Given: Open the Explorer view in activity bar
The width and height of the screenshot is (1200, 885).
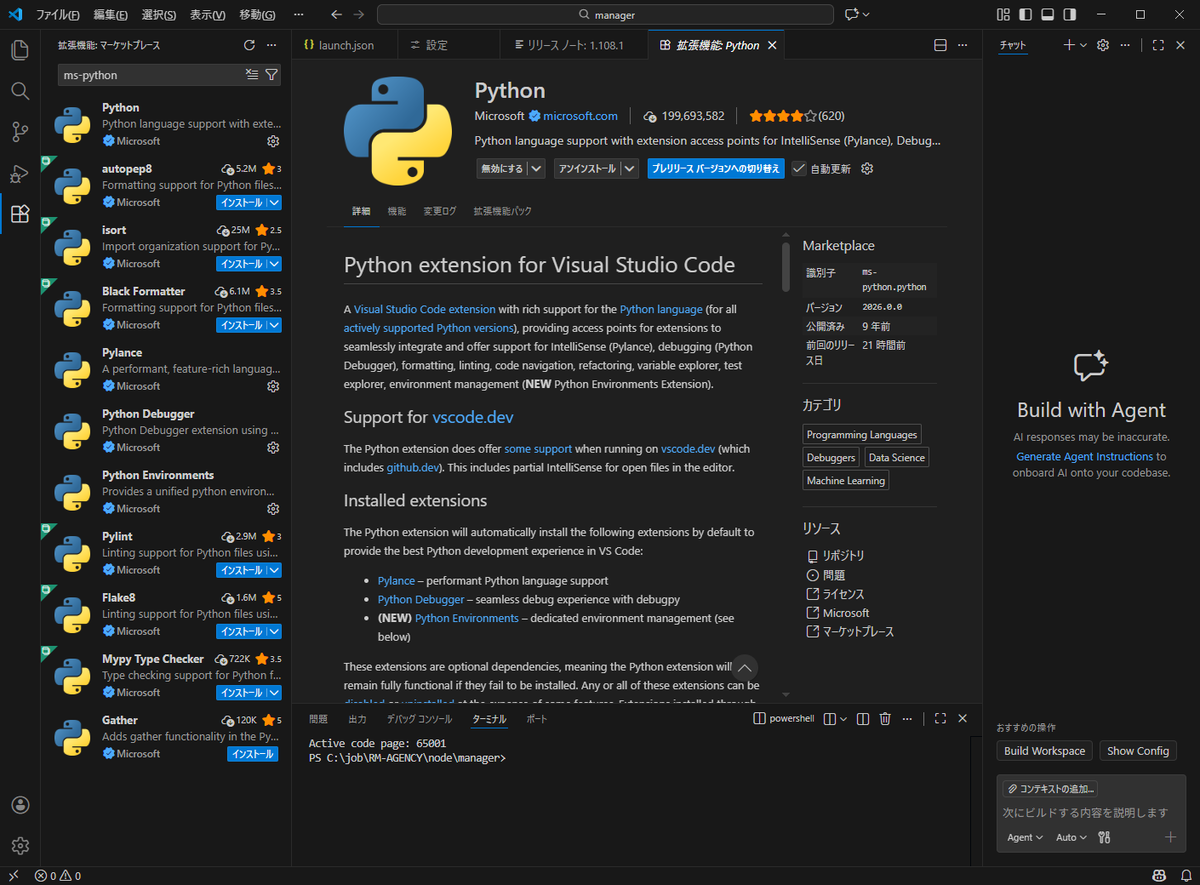Looking at the screenshot, I should click(x=20, y=50).
